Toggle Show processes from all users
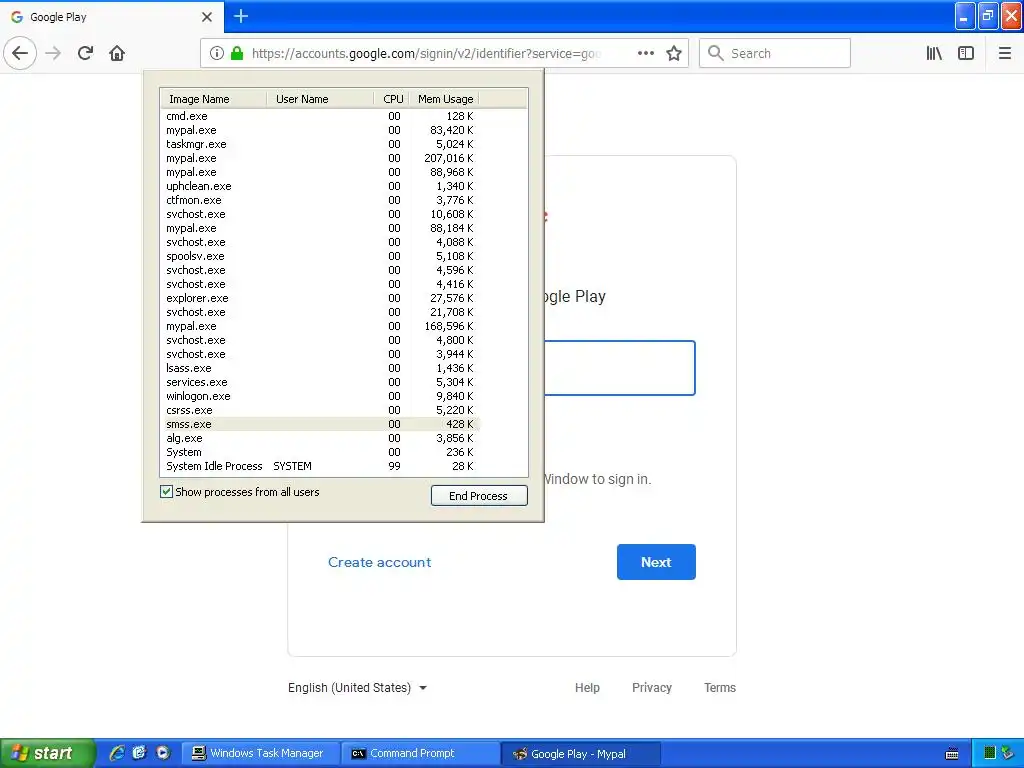 click(167, 492)
